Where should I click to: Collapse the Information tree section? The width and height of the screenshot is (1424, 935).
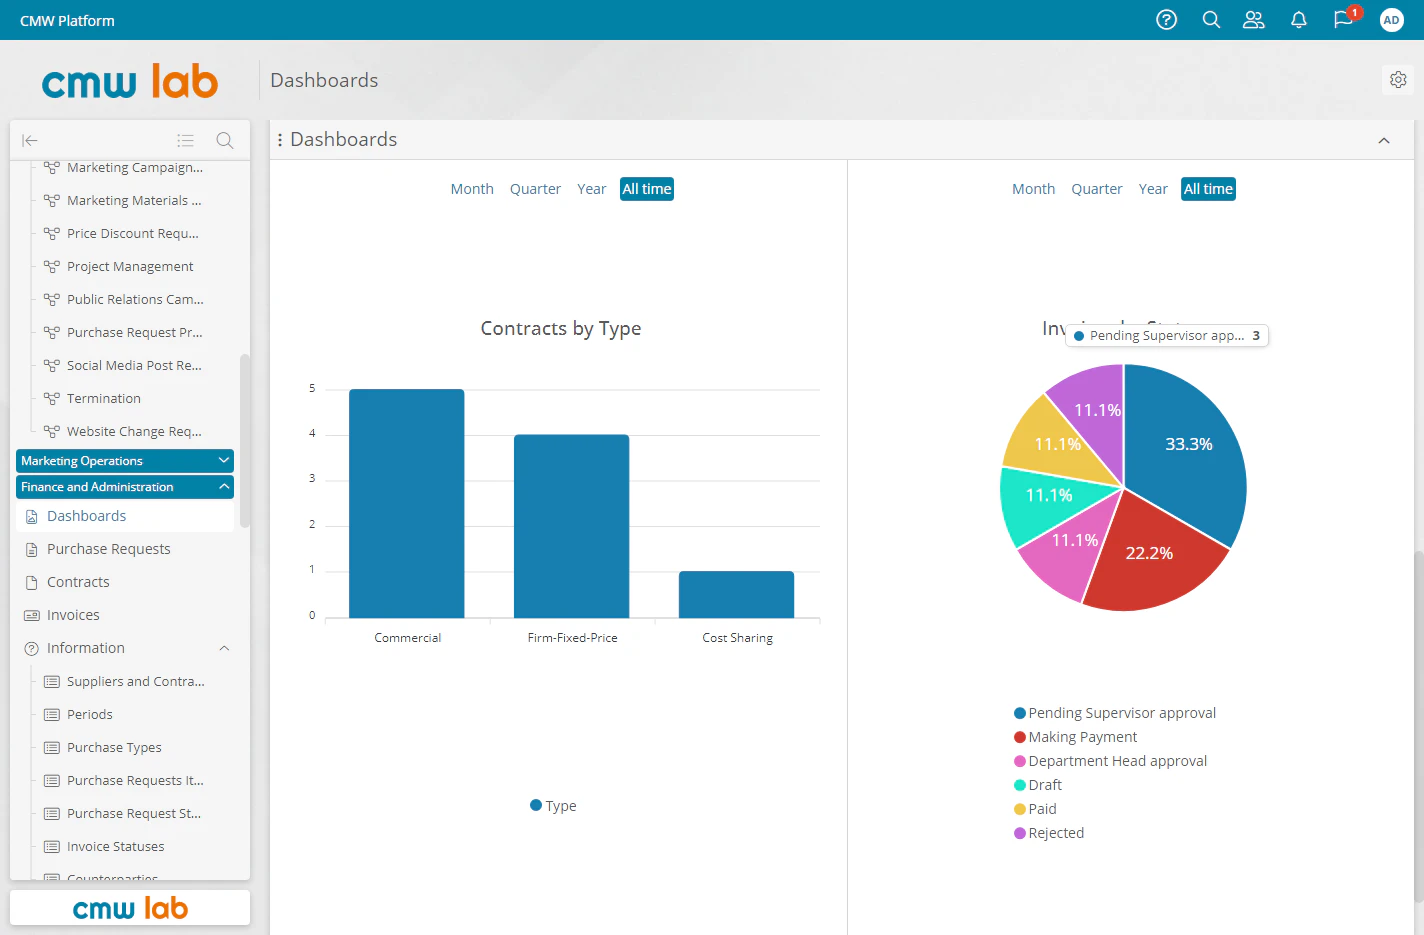pos(224,648)
